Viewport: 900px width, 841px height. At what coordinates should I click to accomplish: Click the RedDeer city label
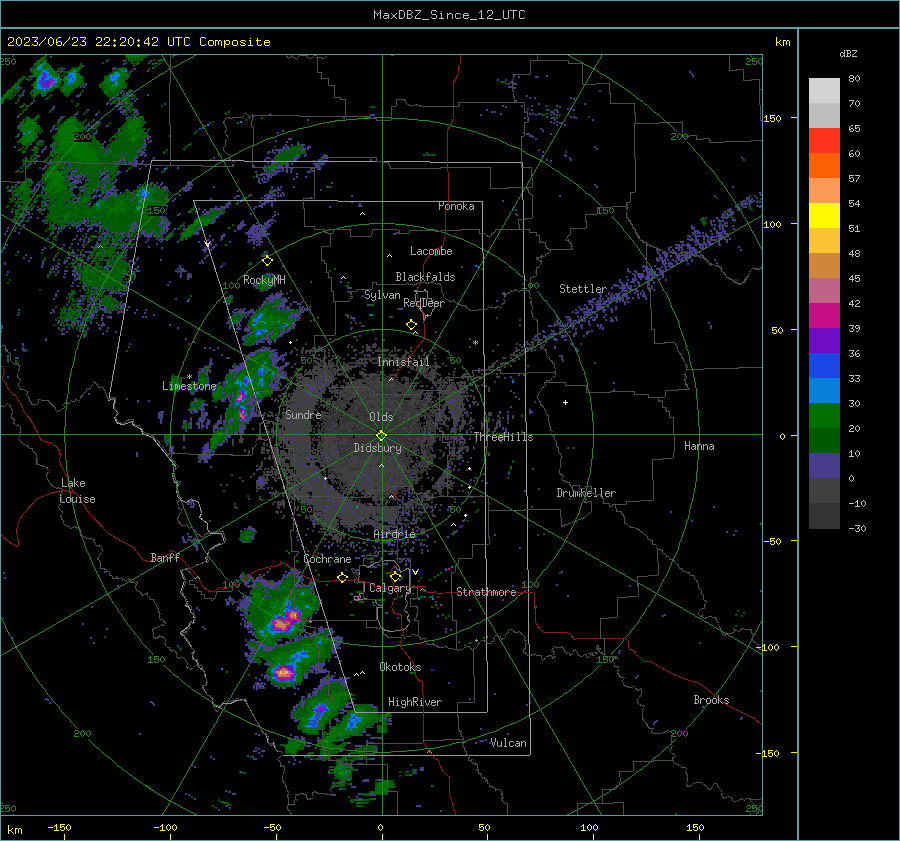point(424,303)
